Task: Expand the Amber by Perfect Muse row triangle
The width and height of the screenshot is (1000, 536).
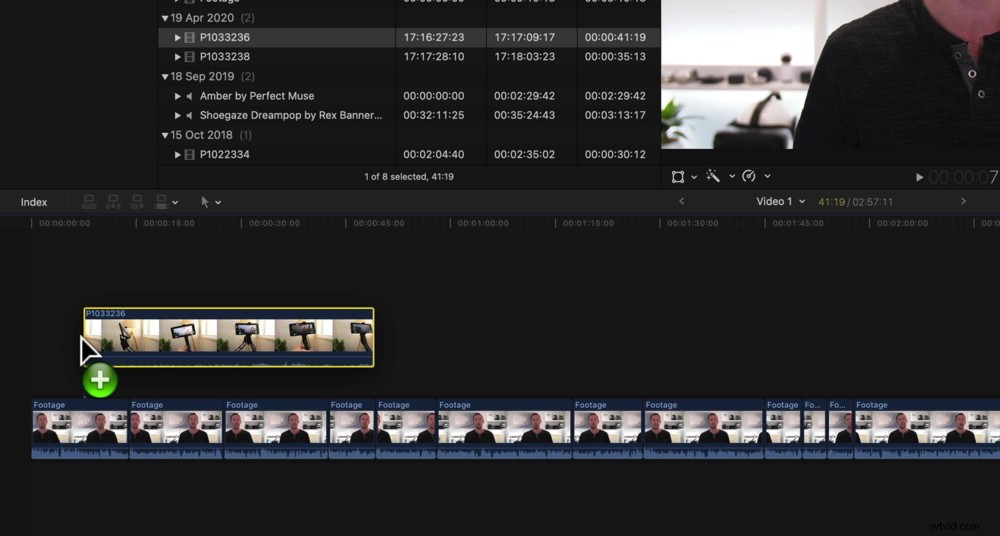Action: (x=178, y=96)
